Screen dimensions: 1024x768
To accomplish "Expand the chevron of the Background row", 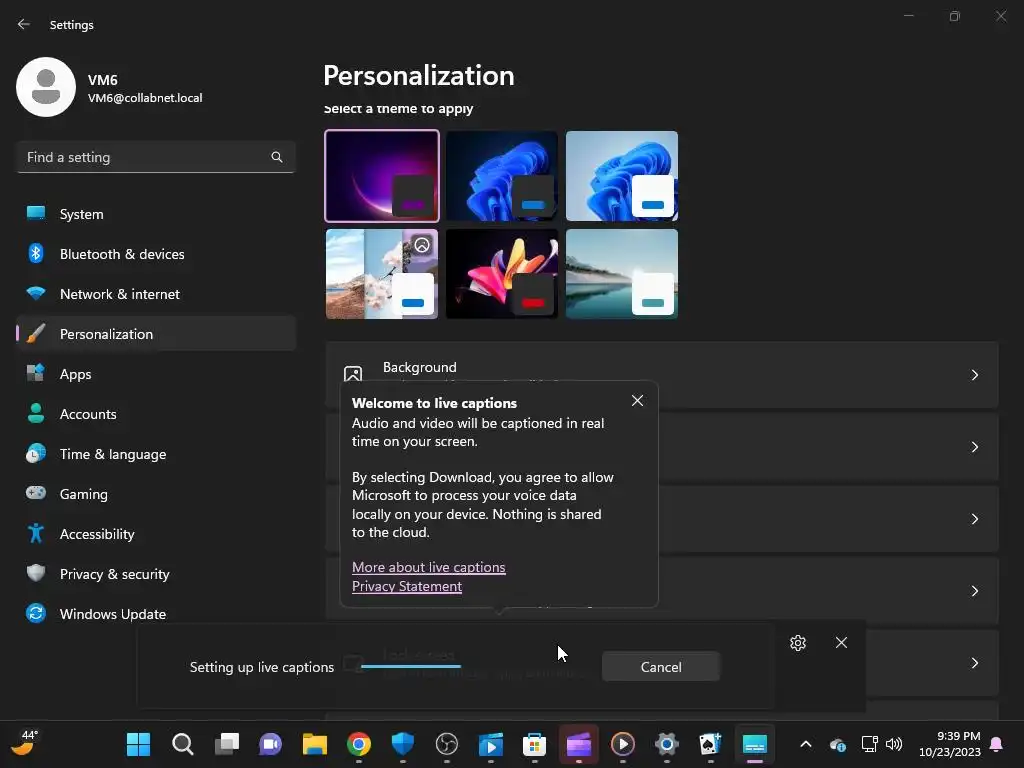I will [x=974, y=375].
